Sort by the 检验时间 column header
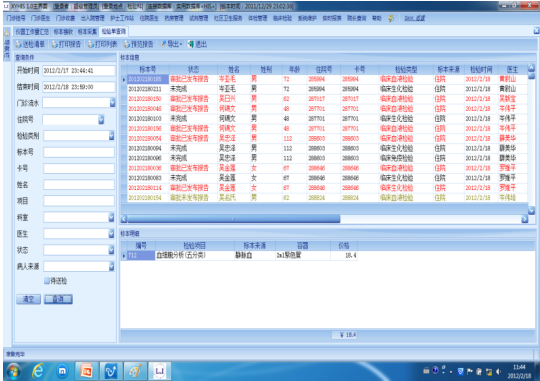 (481, 70)
